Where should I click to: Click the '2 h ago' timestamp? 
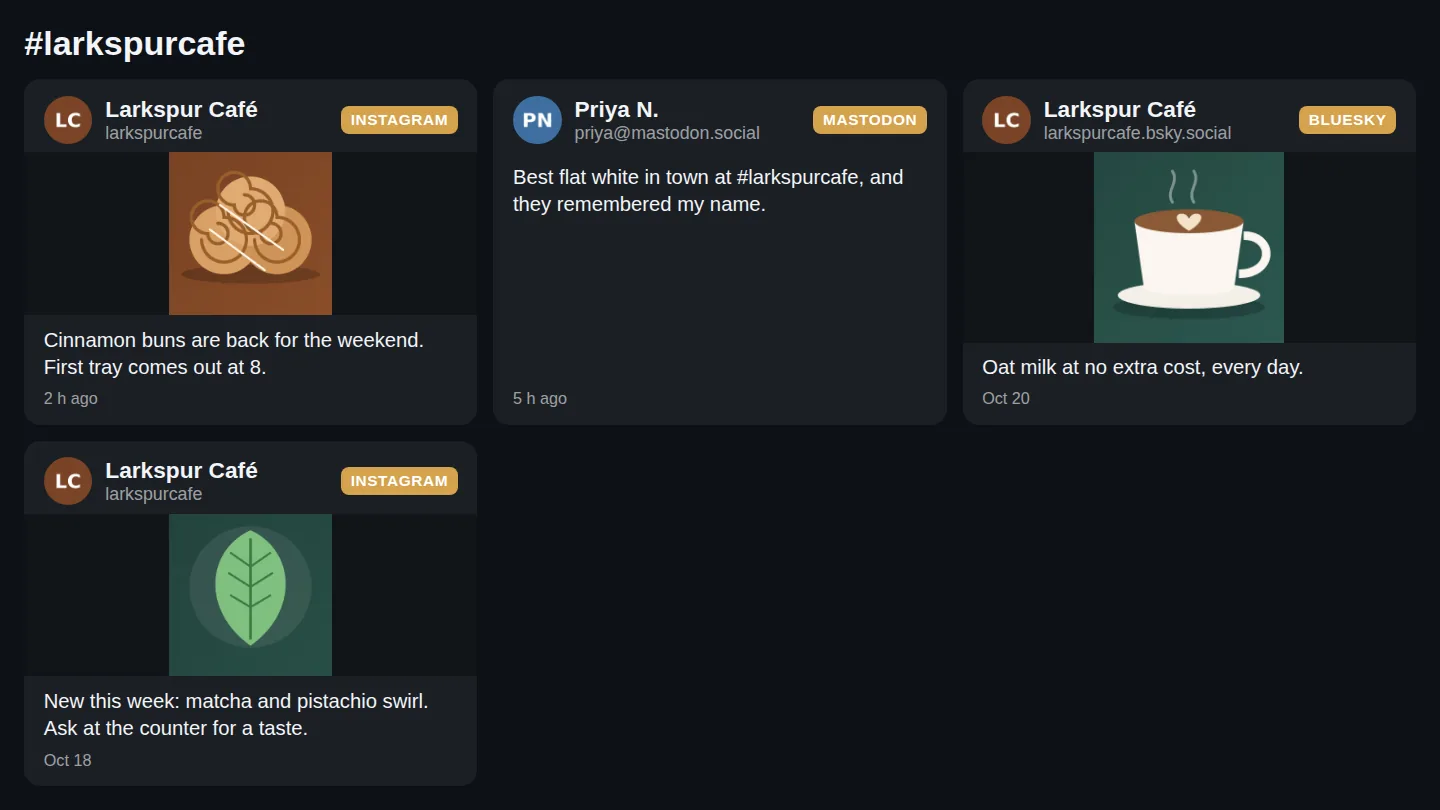click(x=71, y=398)
